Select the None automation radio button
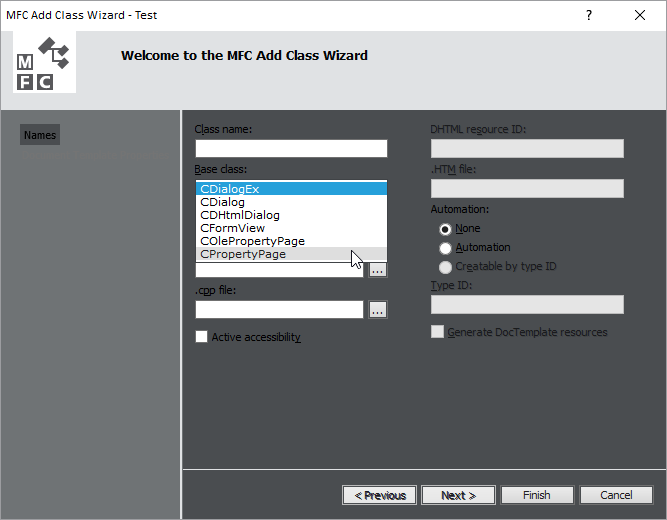 [445, 229]
